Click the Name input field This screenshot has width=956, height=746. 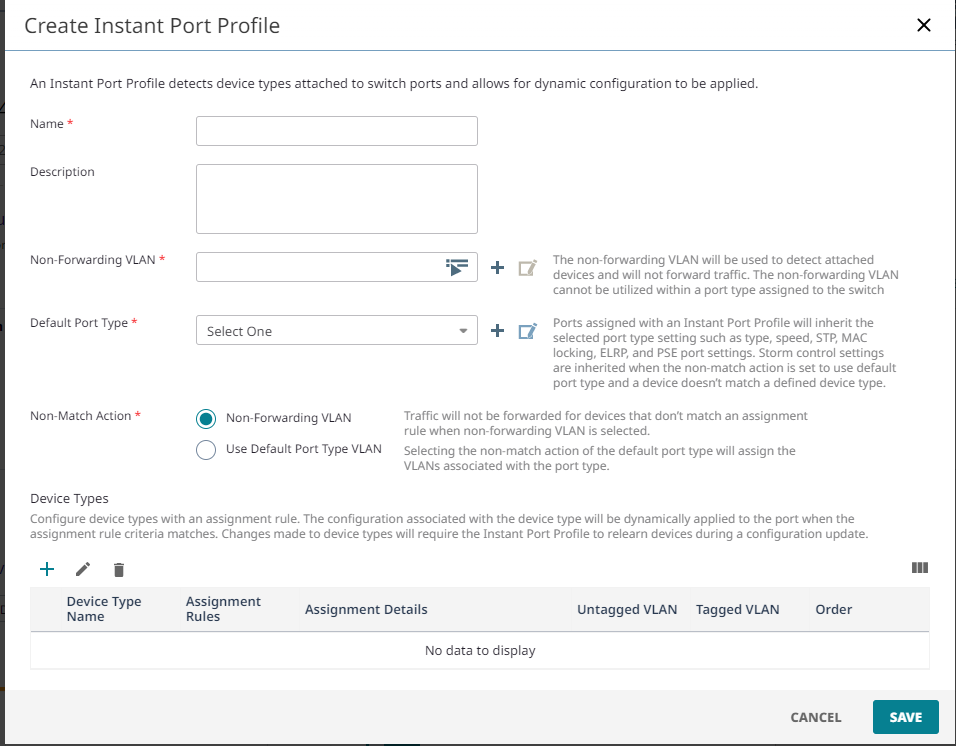[337, 131]
